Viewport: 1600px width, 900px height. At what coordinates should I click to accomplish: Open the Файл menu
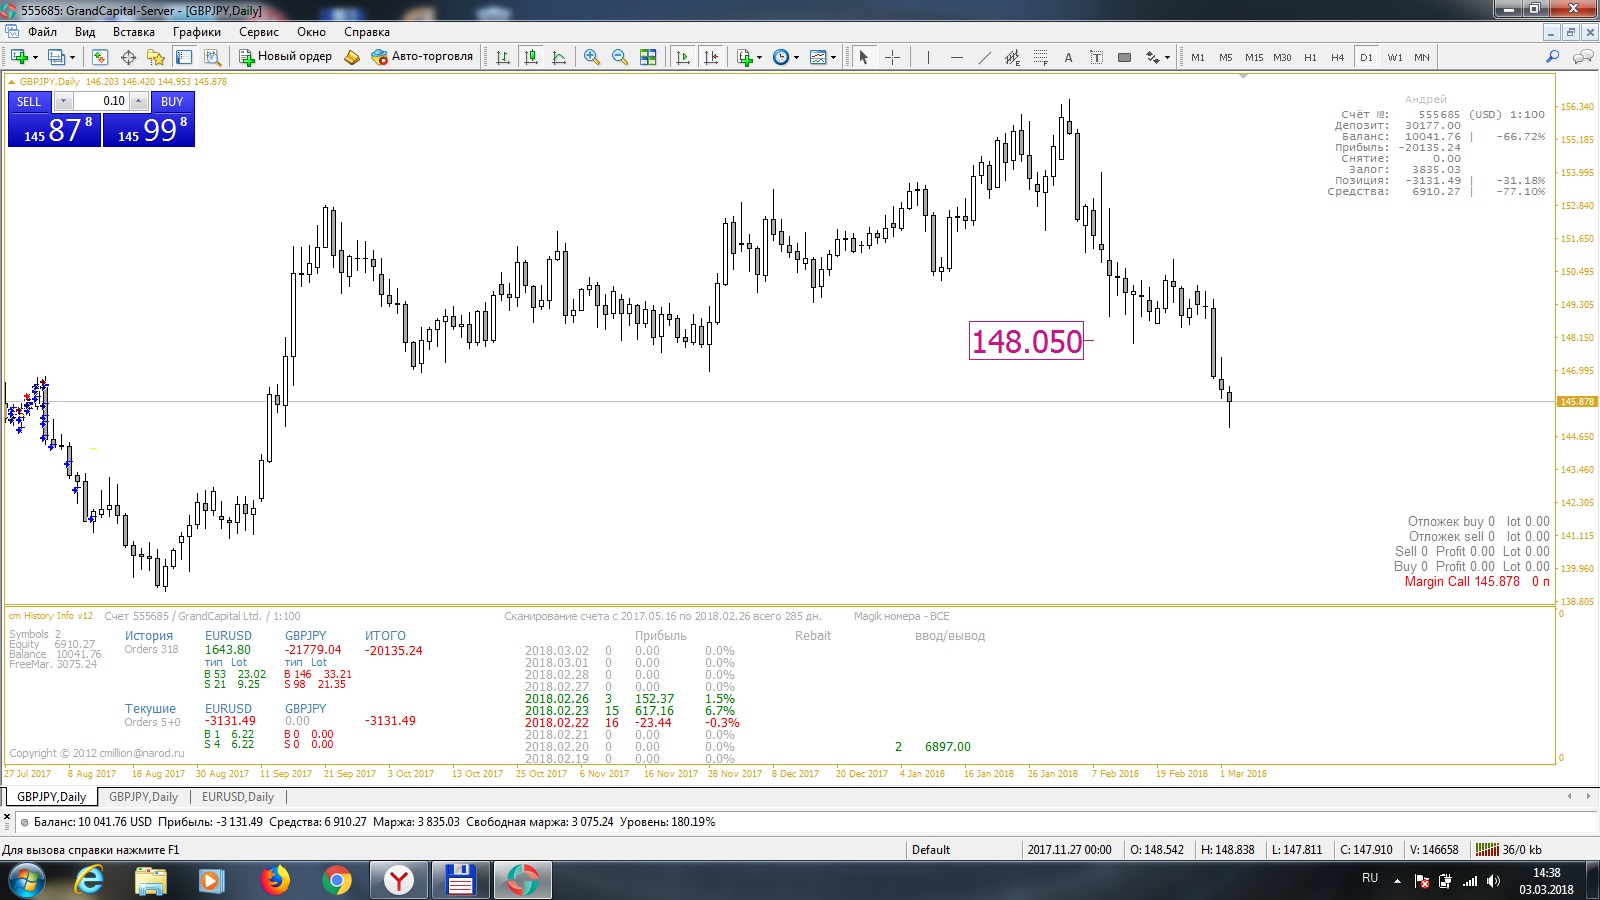pos(42,32)
